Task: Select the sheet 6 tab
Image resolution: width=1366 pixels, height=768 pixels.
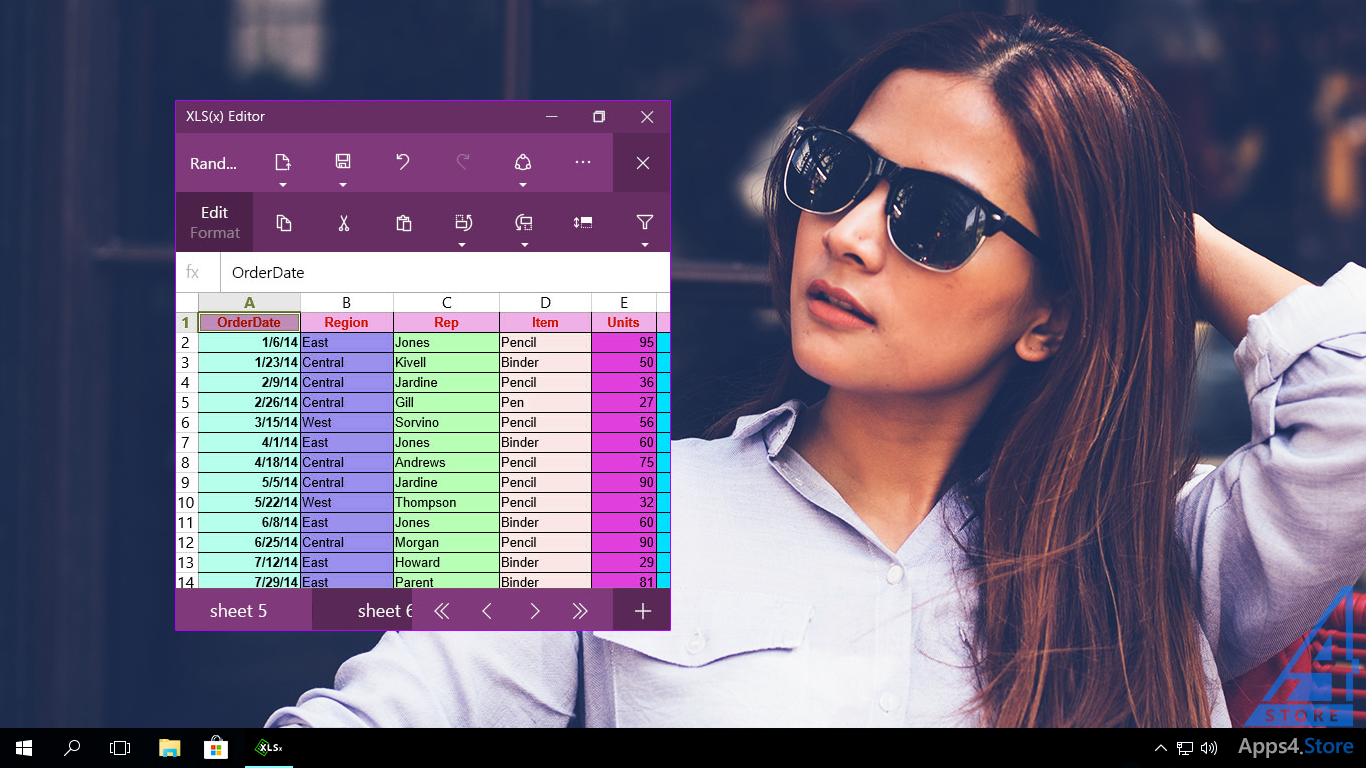Action: (363, 611)
